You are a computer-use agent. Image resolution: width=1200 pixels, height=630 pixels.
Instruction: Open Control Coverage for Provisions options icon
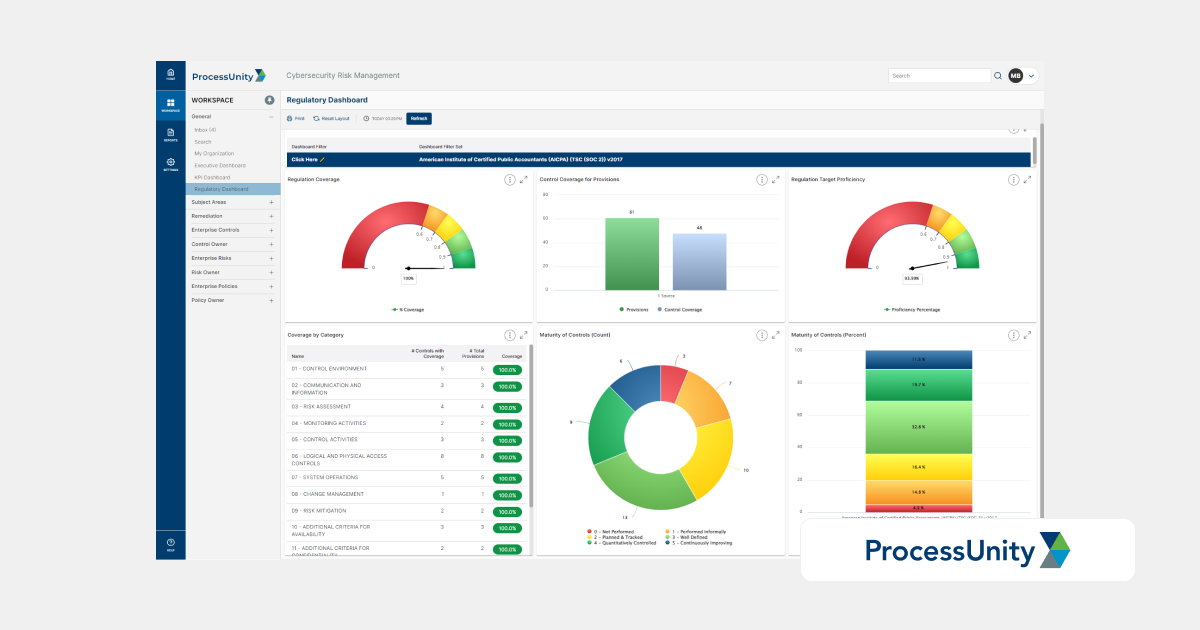click(762, 180)
